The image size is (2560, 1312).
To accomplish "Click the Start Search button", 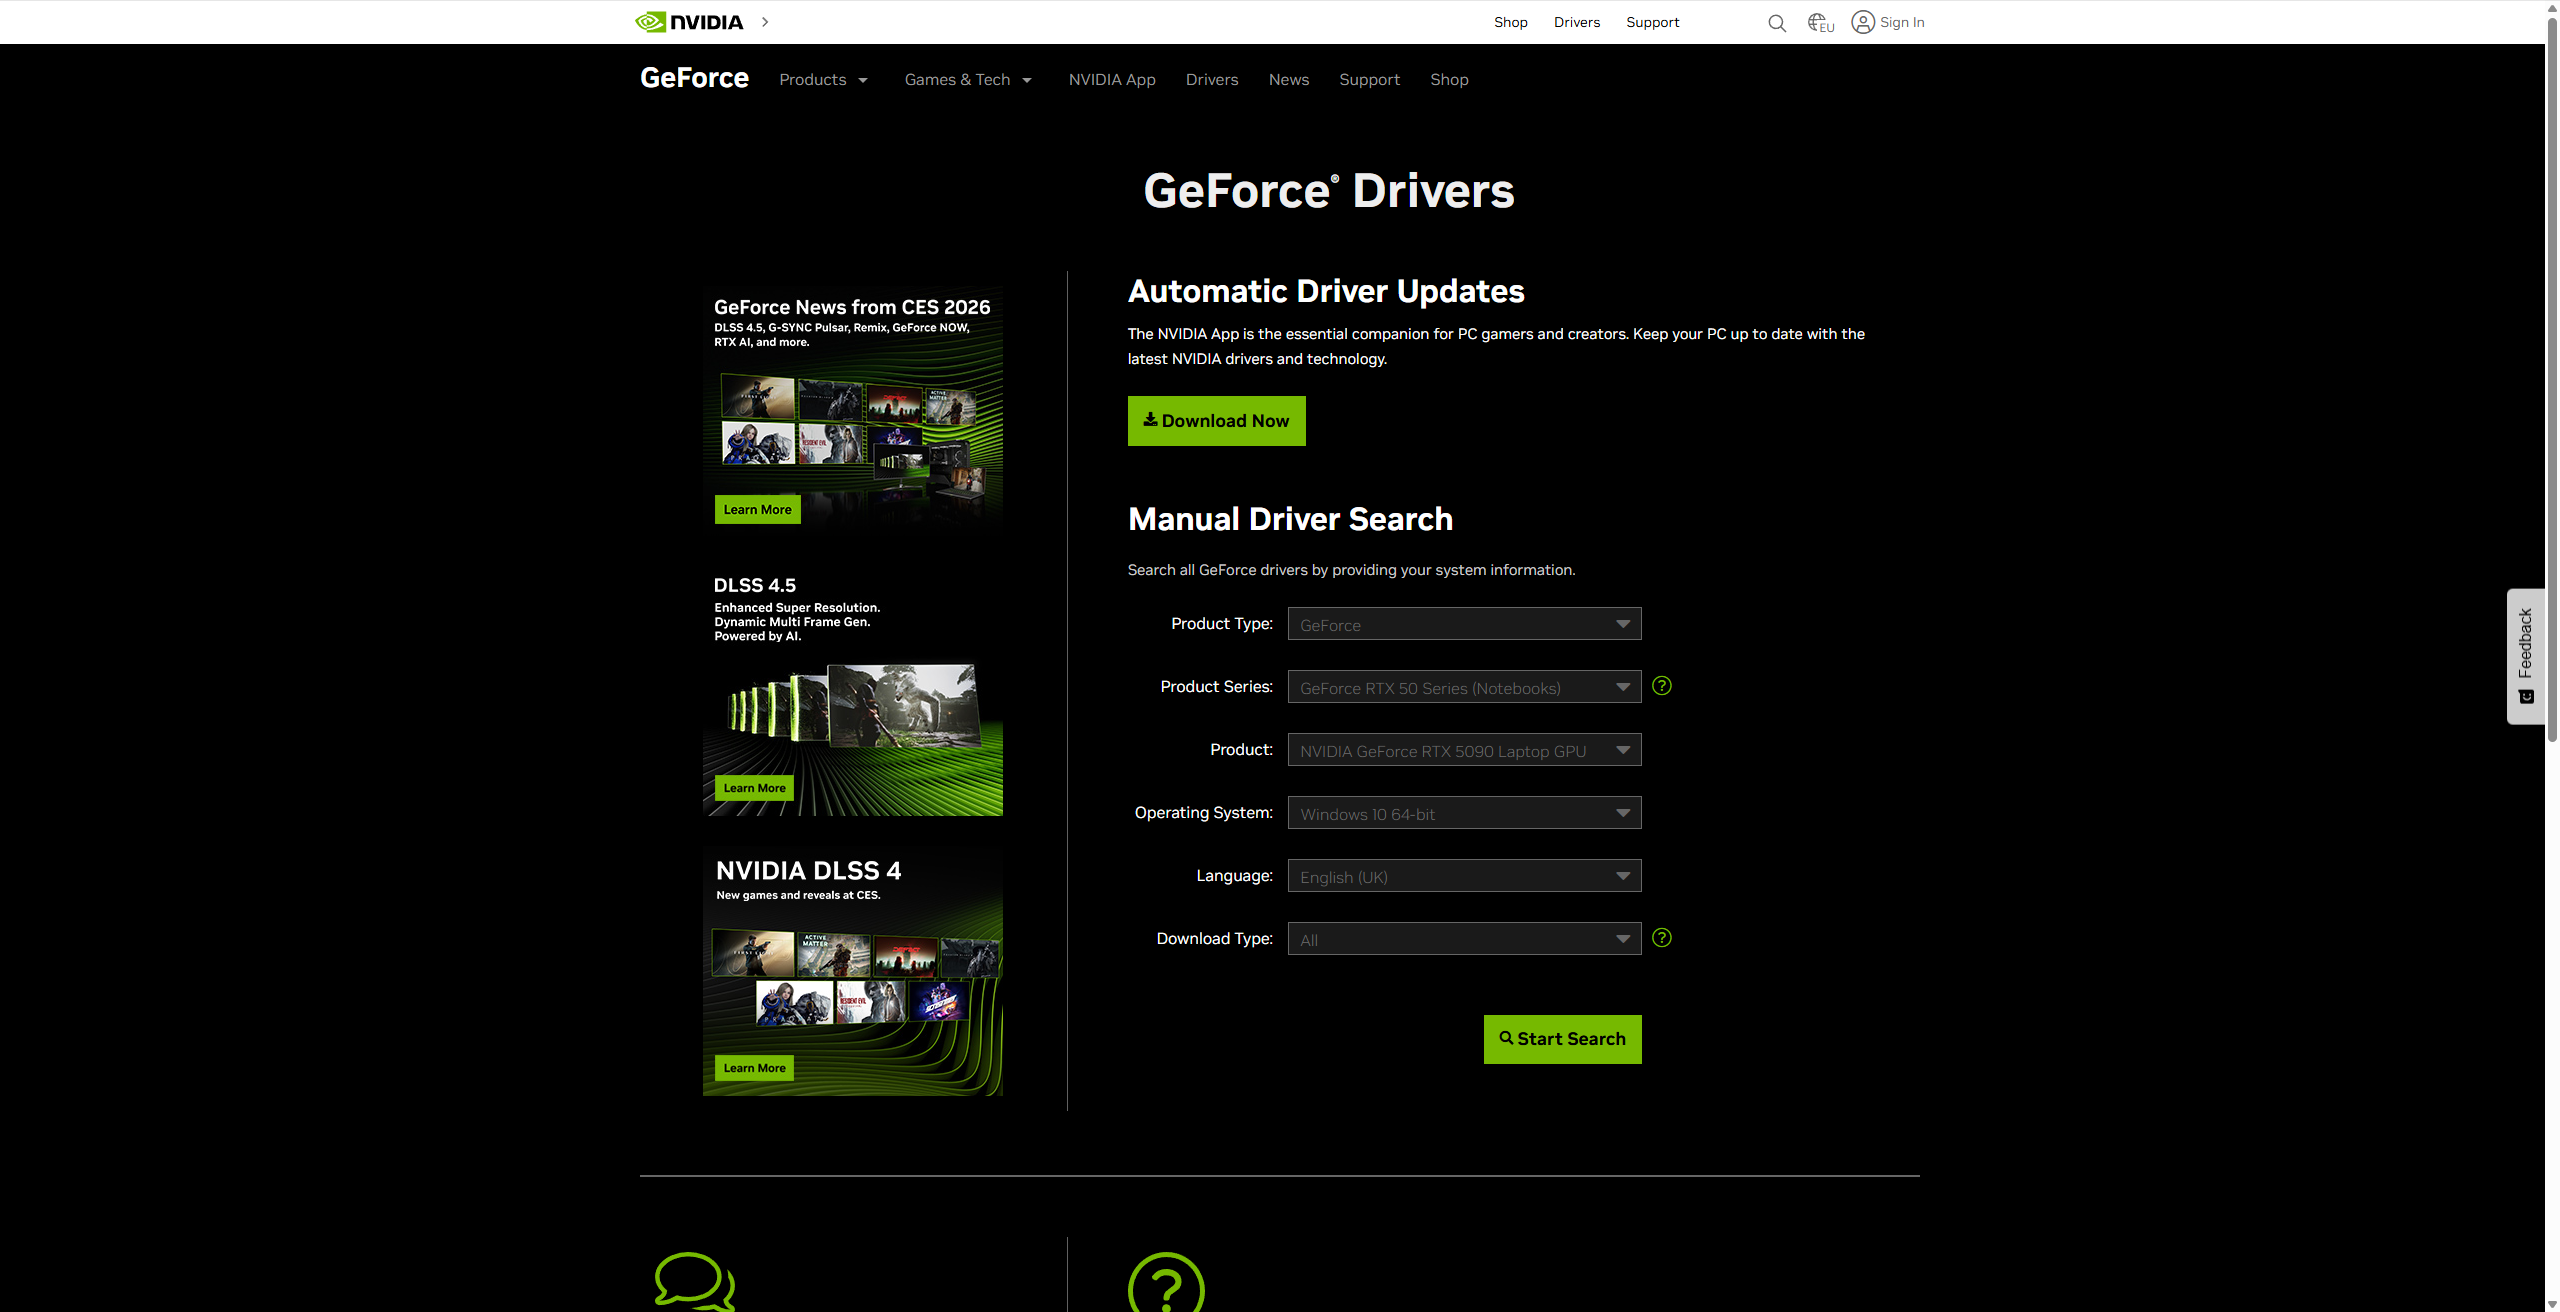I will [1562, 1039].
